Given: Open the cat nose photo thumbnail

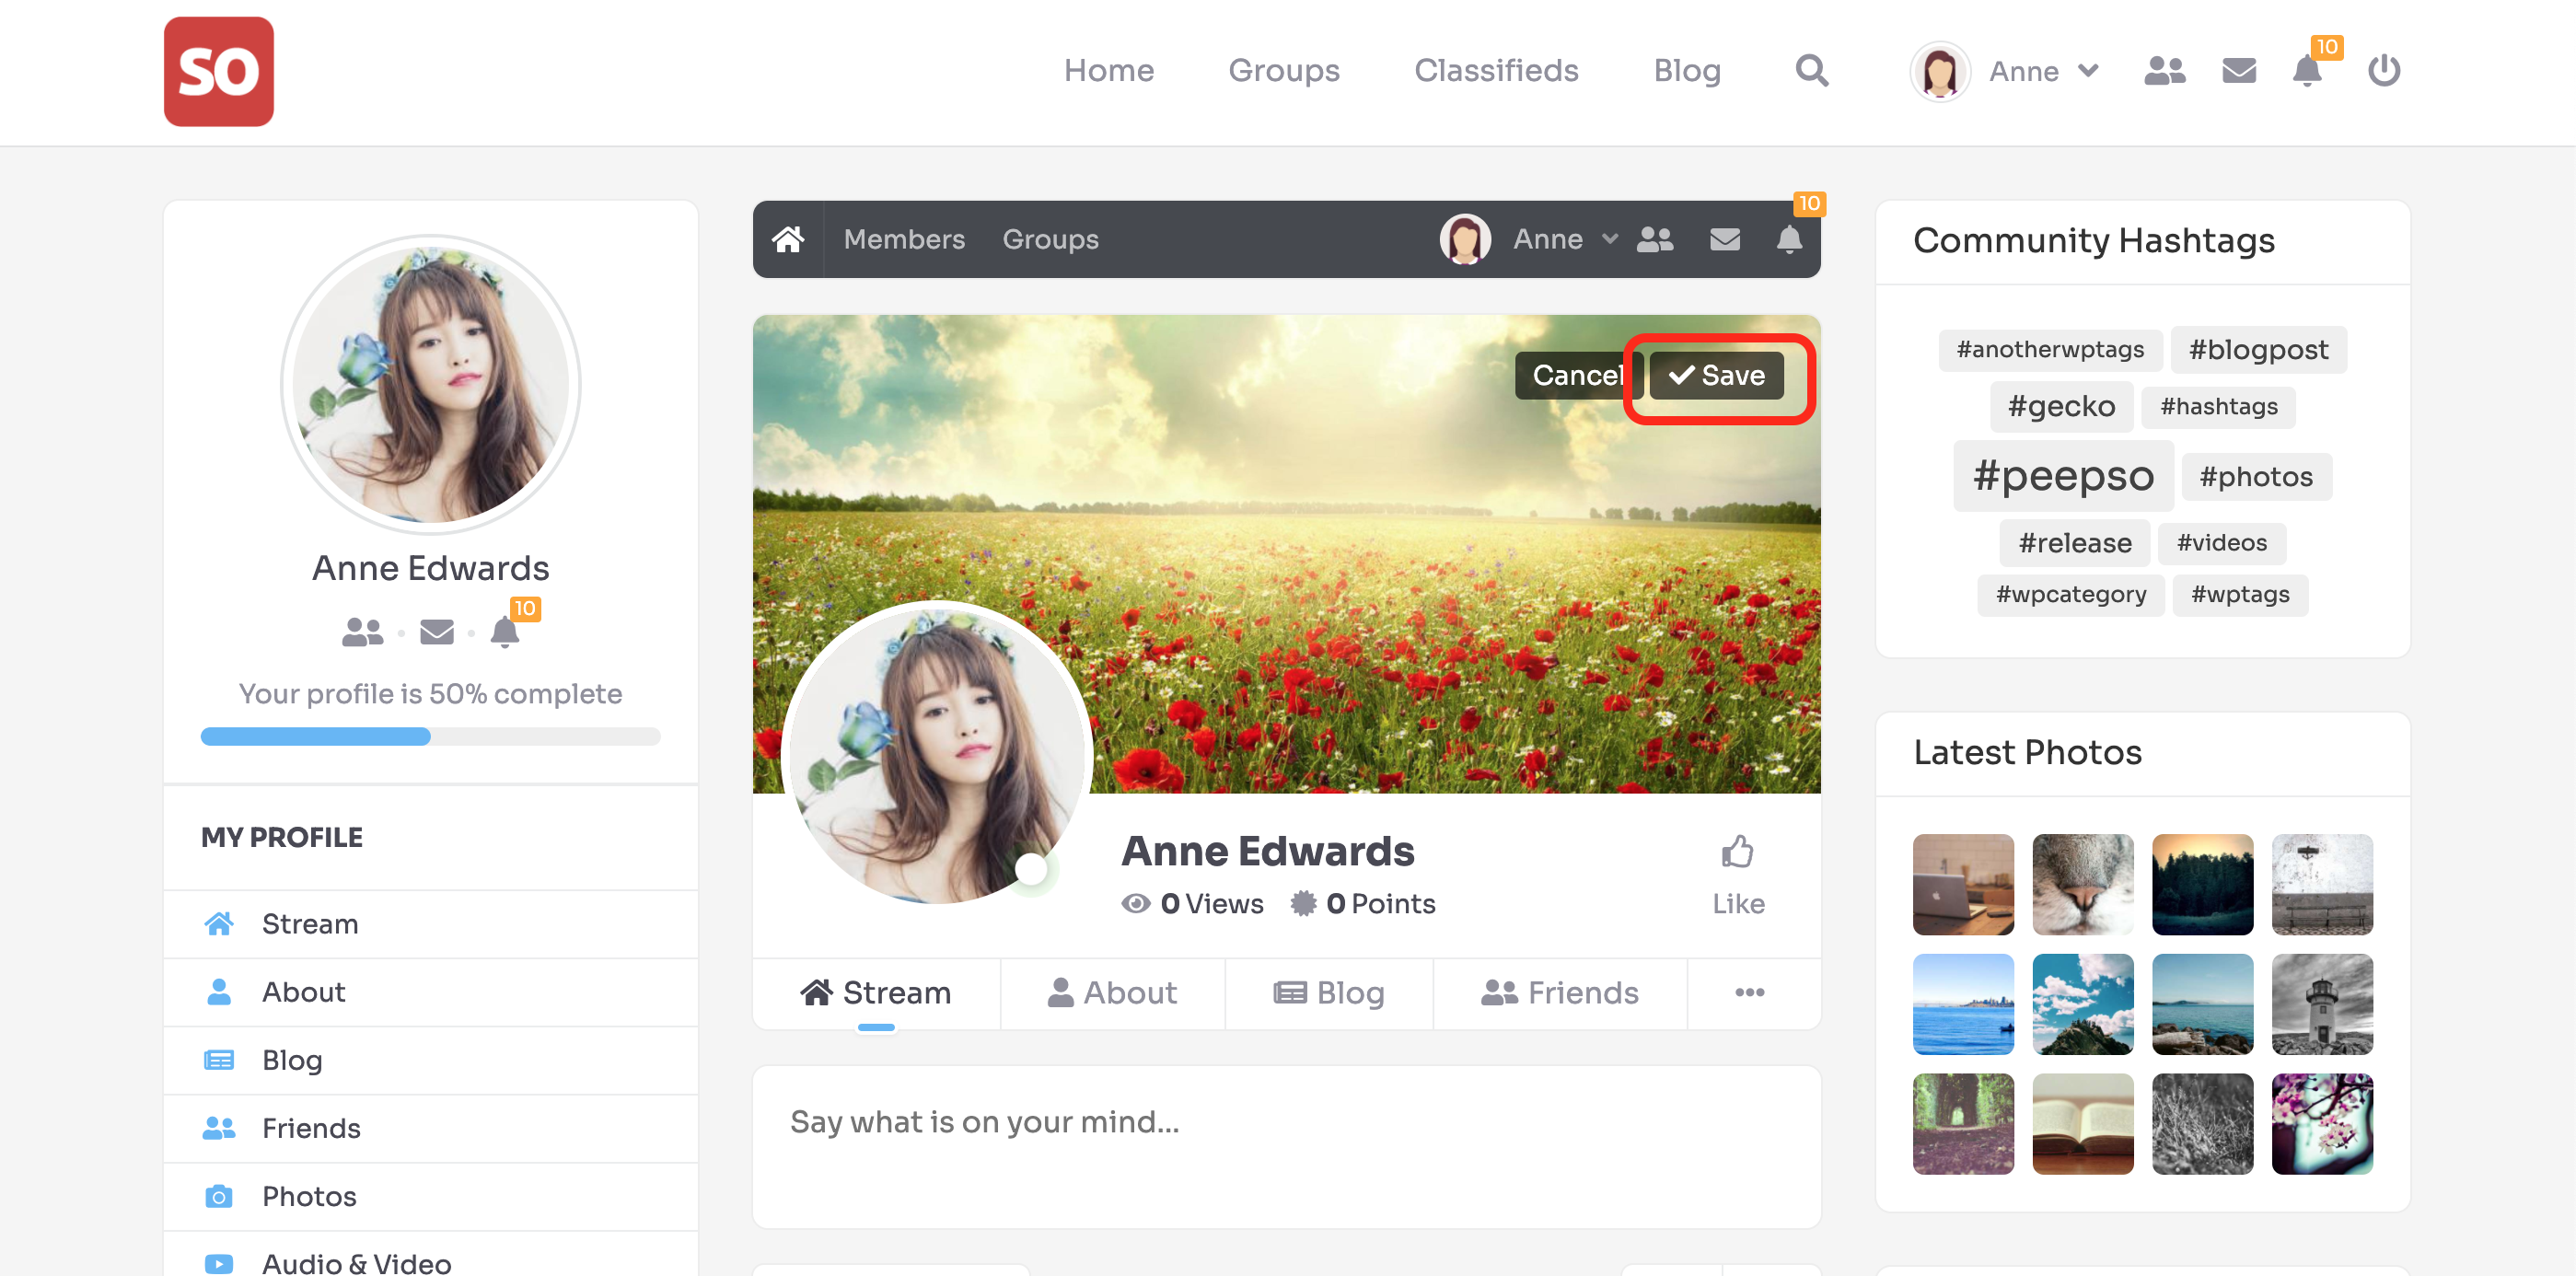Looking at the screenshot, I should point(2082,885).
